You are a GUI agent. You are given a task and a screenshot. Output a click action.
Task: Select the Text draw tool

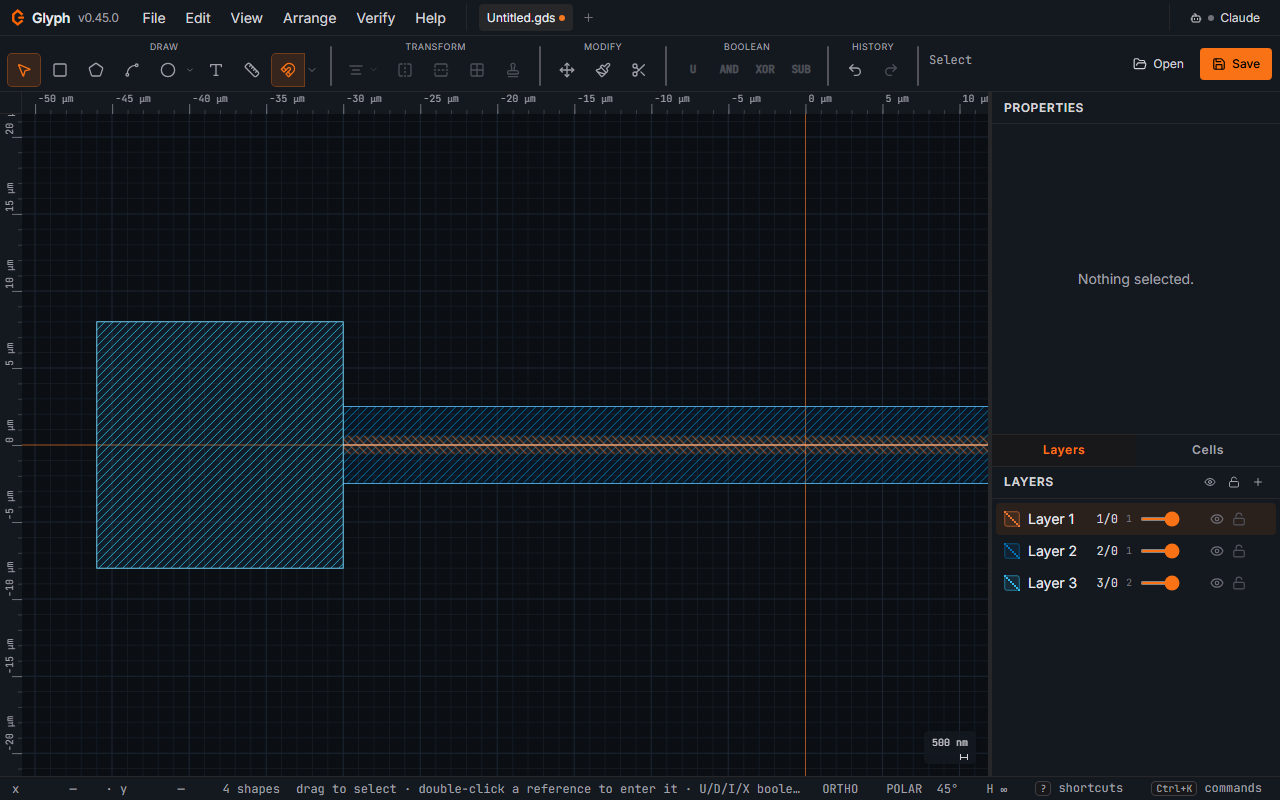pyautogui.click(x=216, y=70)
